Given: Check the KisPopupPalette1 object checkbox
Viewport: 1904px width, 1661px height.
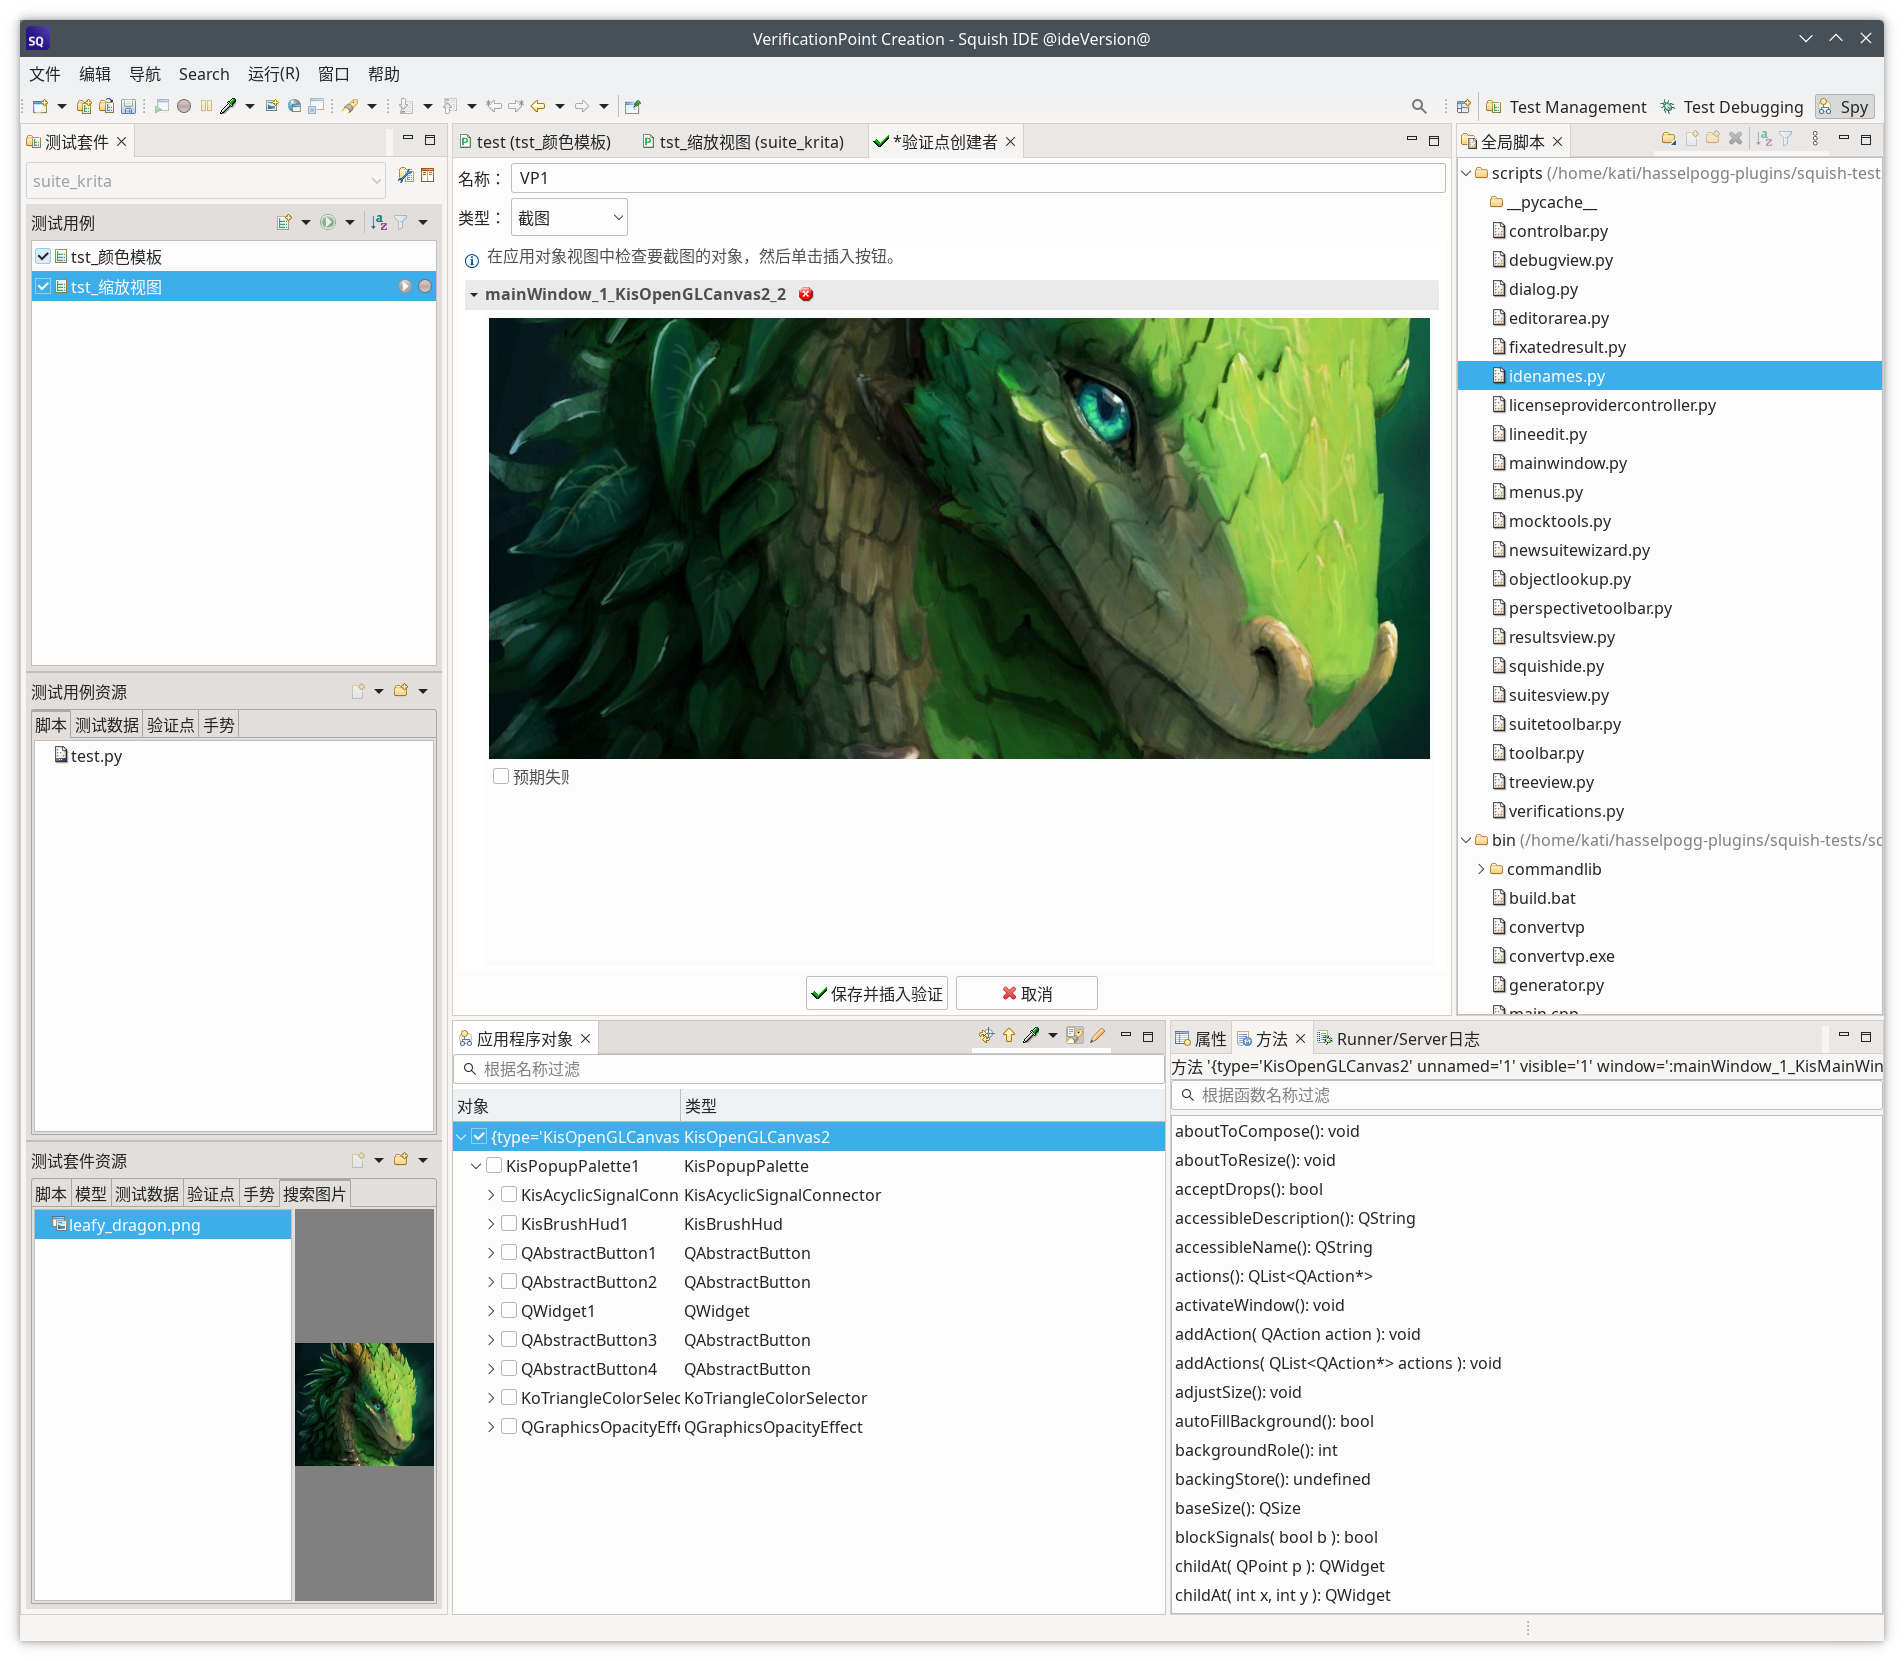Looking at the screenshot, I should [x=494, y=1165].
